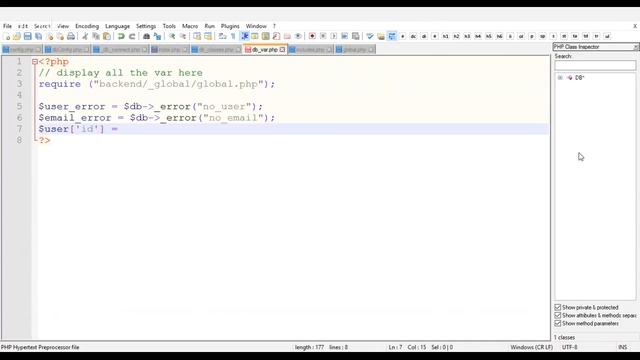
Task: Create a new file from toolbar
Action: point(7,36)
